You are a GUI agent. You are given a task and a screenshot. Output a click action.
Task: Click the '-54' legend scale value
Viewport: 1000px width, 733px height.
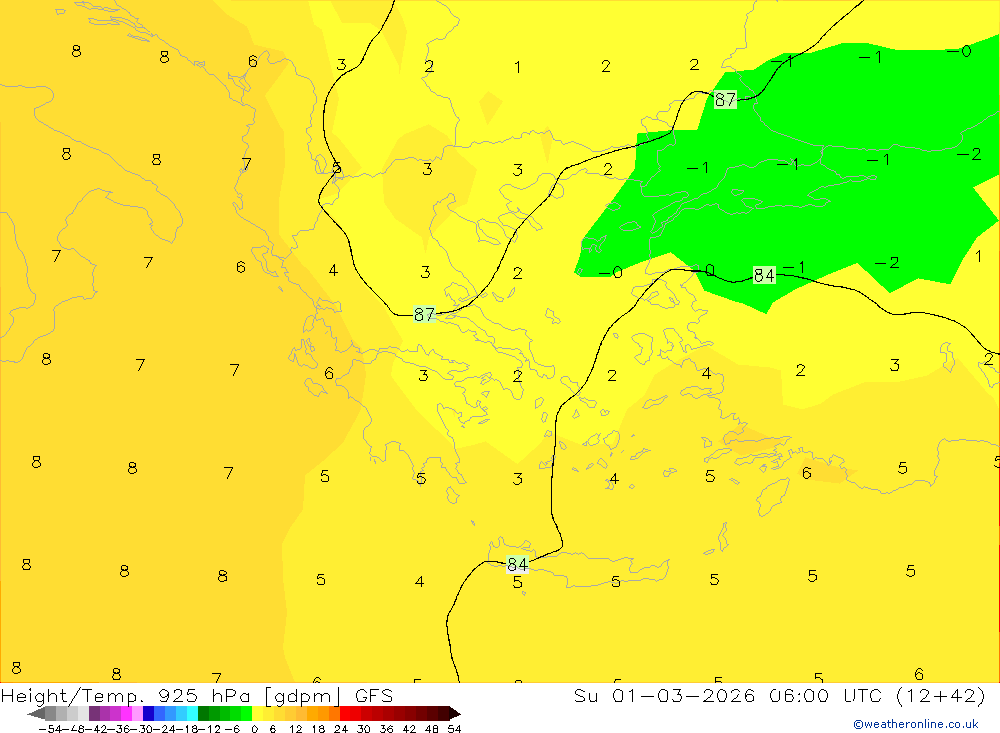click(x=51, y=729)
